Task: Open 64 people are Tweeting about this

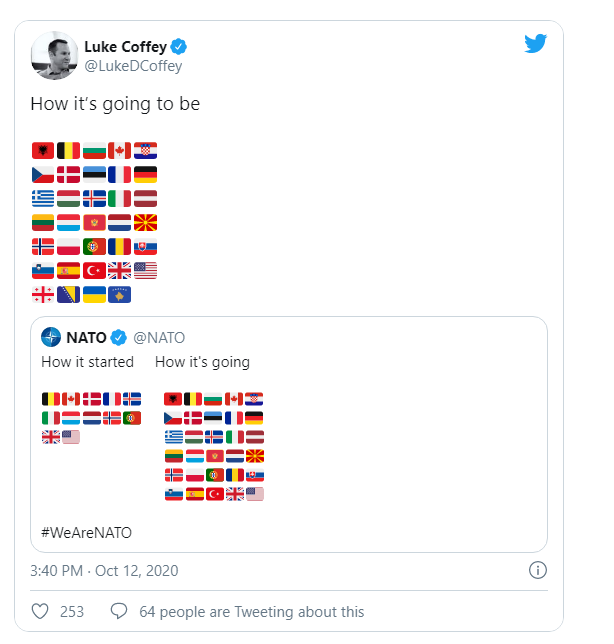Action: pos(251,612)
